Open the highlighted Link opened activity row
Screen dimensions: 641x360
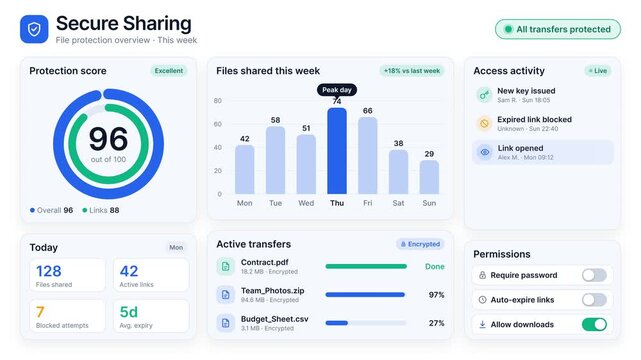[543, 152]
